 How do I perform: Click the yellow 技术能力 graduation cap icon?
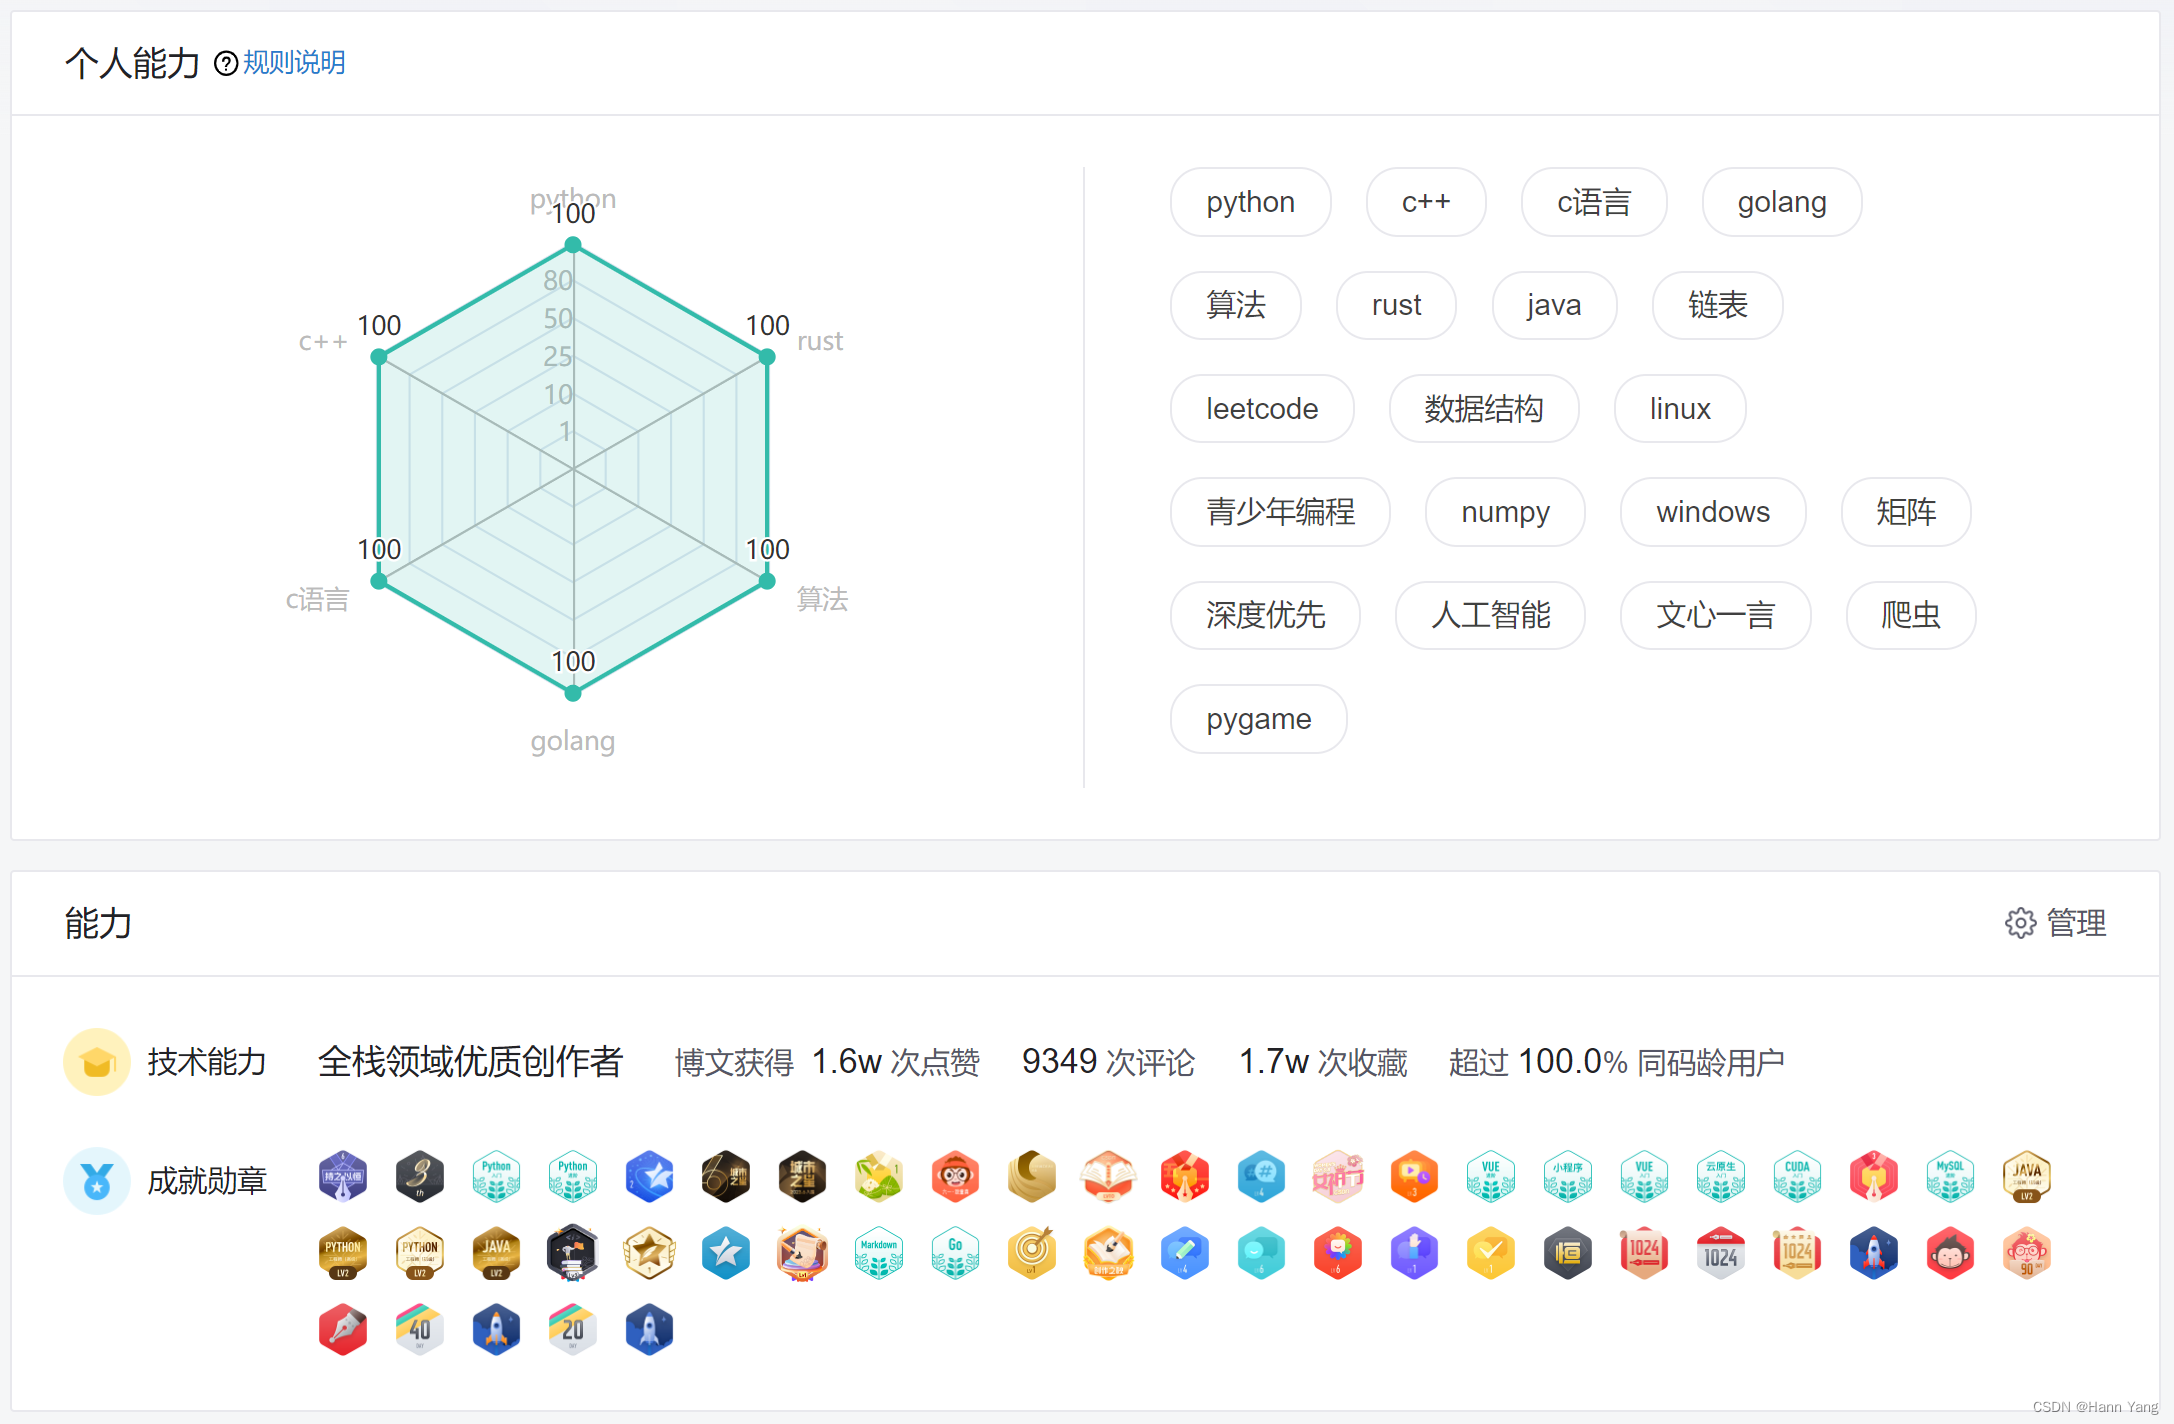[97, 1062]
